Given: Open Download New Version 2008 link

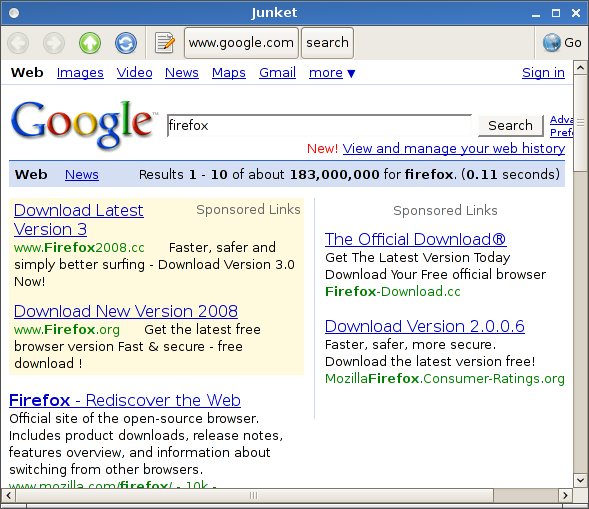Looking at the screenshot, I should (x=126, y=311).
